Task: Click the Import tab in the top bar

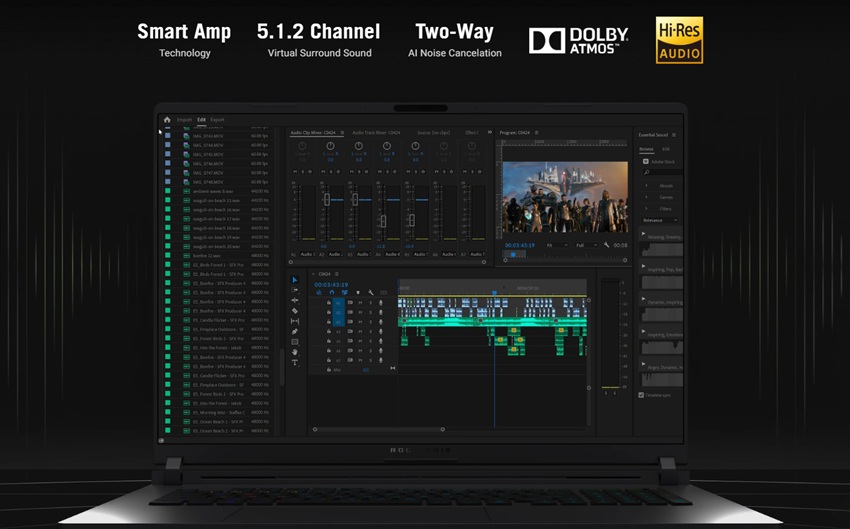Action: (184, 120)
